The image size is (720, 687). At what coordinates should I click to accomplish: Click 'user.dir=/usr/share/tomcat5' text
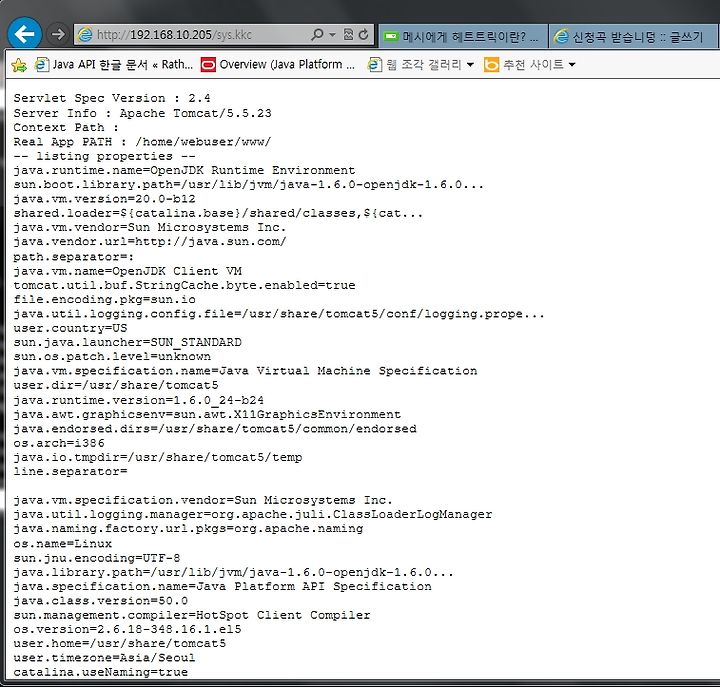116,385
